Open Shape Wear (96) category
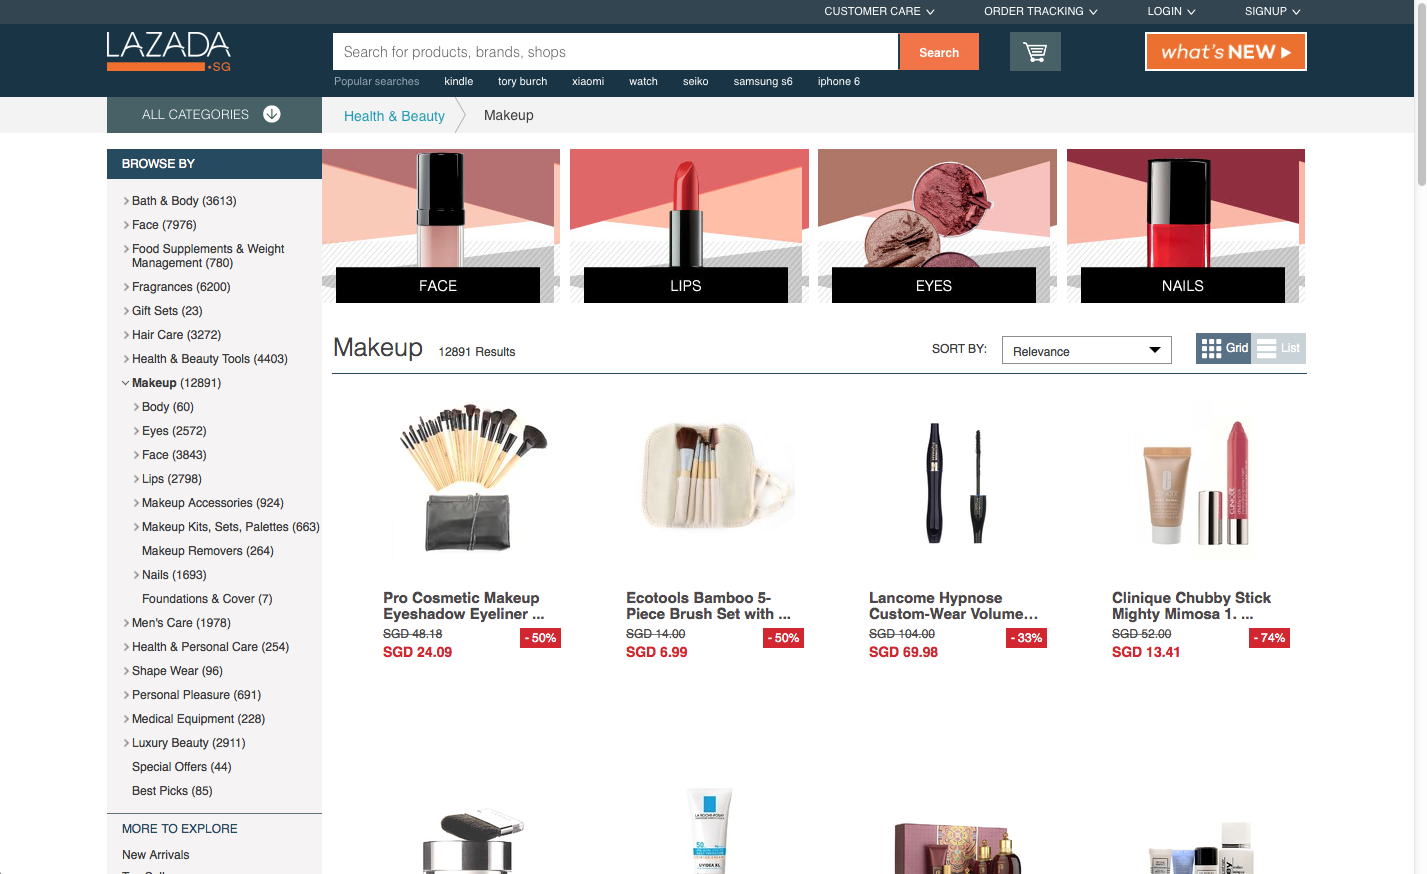This screenshot has width=1427, height=874. [177, 671]
